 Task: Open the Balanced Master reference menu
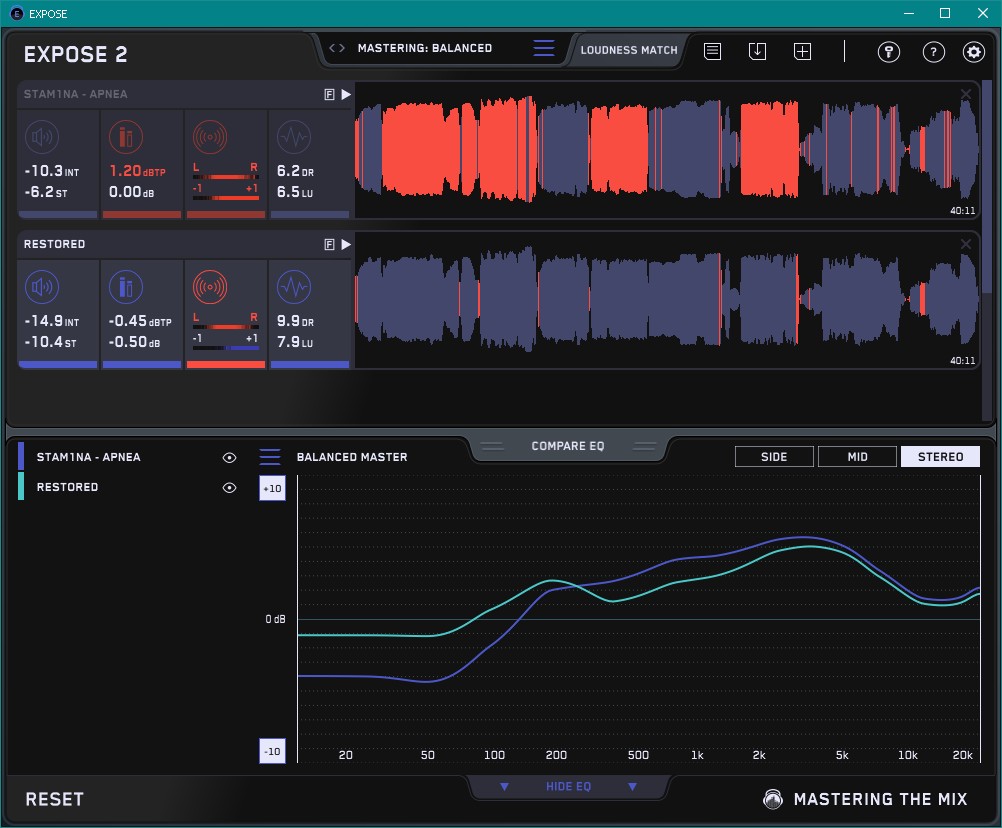pos(270,457)
